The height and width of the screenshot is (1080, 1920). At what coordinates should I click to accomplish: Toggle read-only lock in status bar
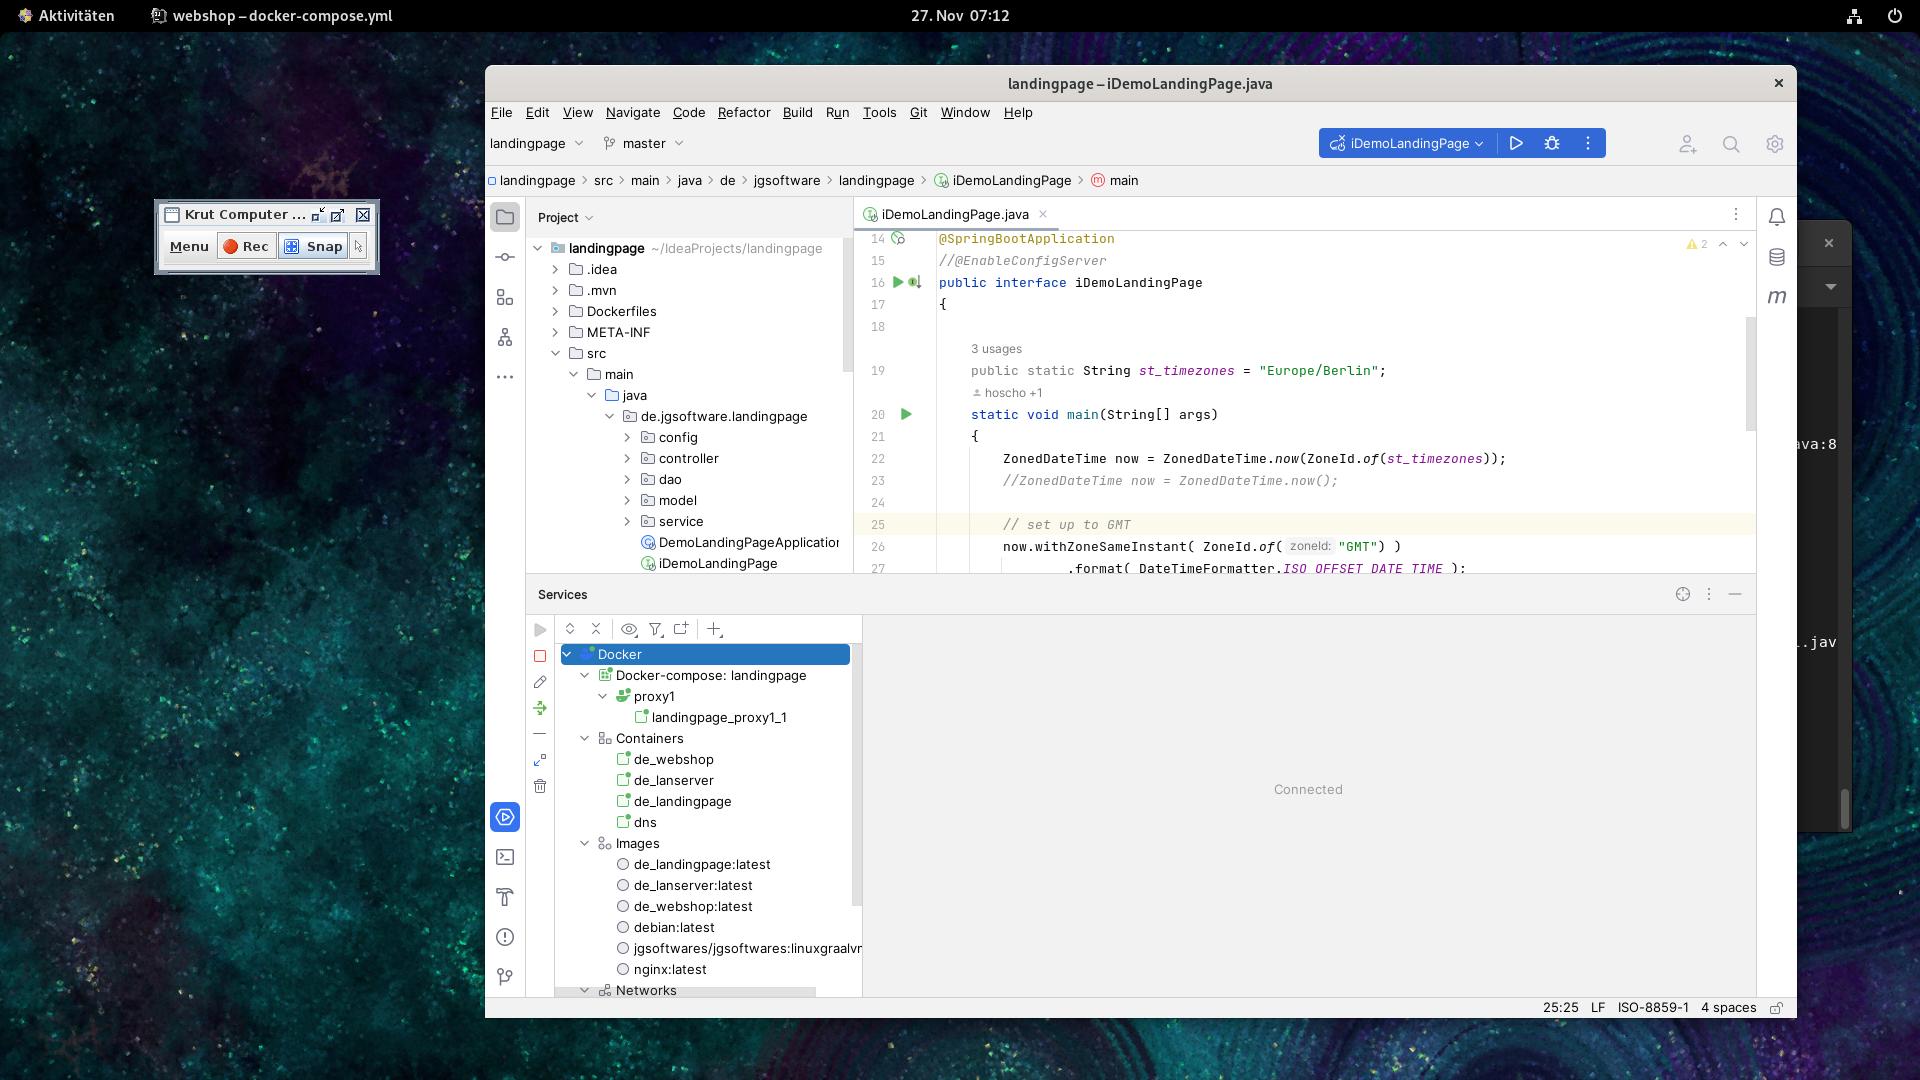click(x=1777, y=1008)
